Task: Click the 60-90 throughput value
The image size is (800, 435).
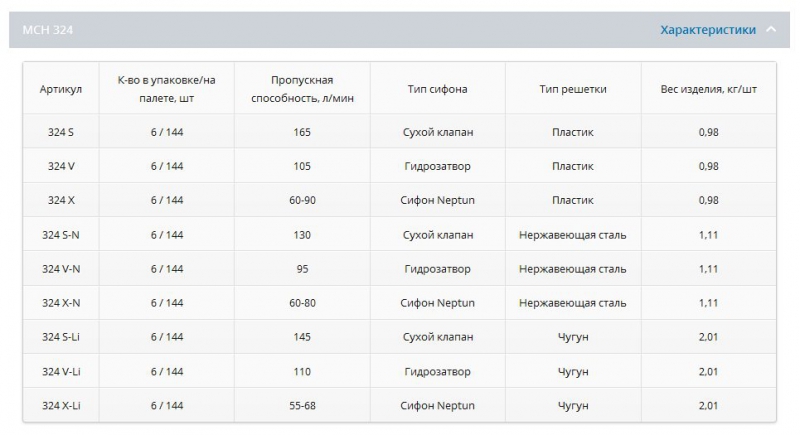Action: click(302, 200)
